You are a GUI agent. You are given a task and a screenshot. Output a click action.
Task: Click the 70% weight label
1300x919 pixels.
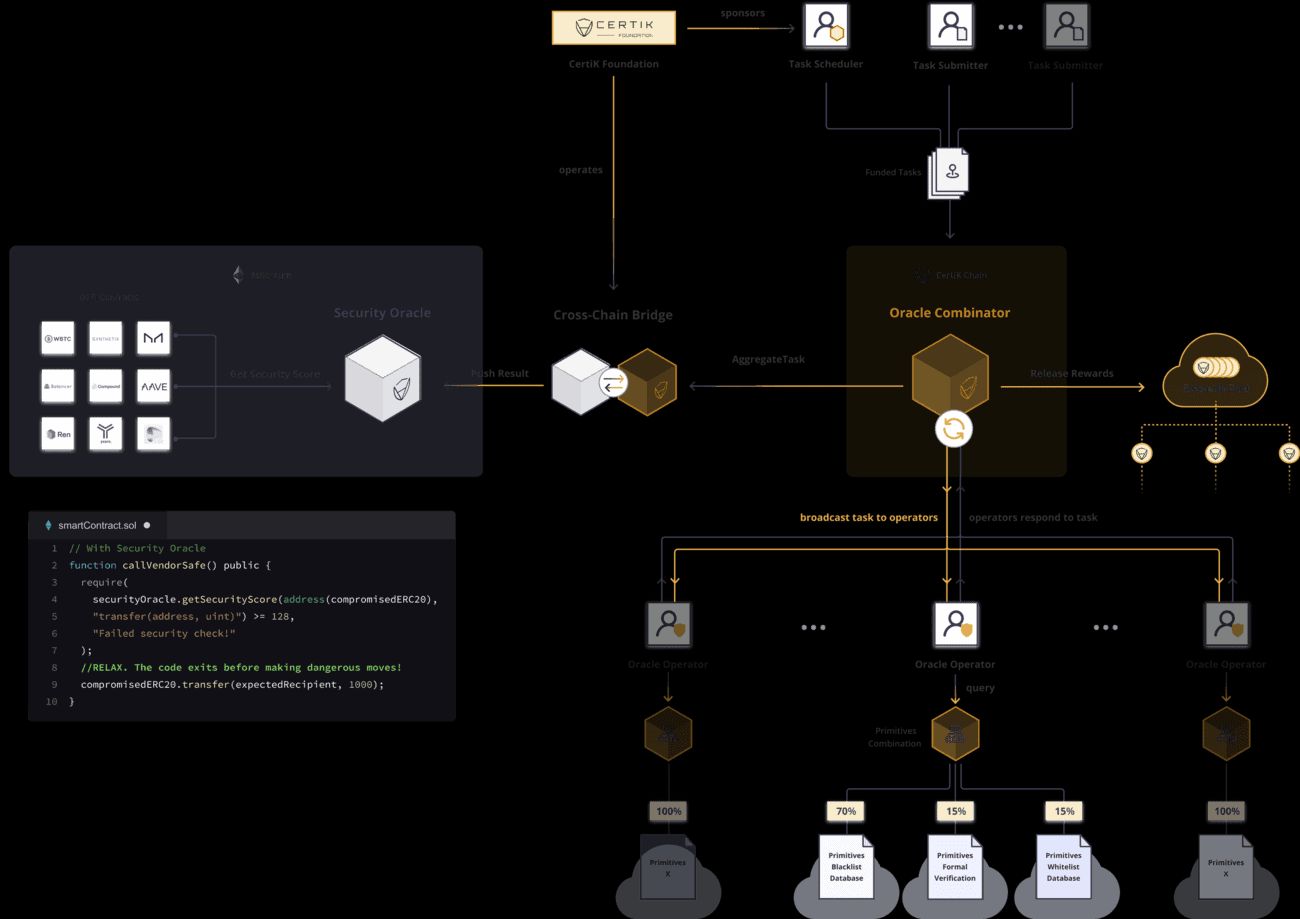point(846,811)
